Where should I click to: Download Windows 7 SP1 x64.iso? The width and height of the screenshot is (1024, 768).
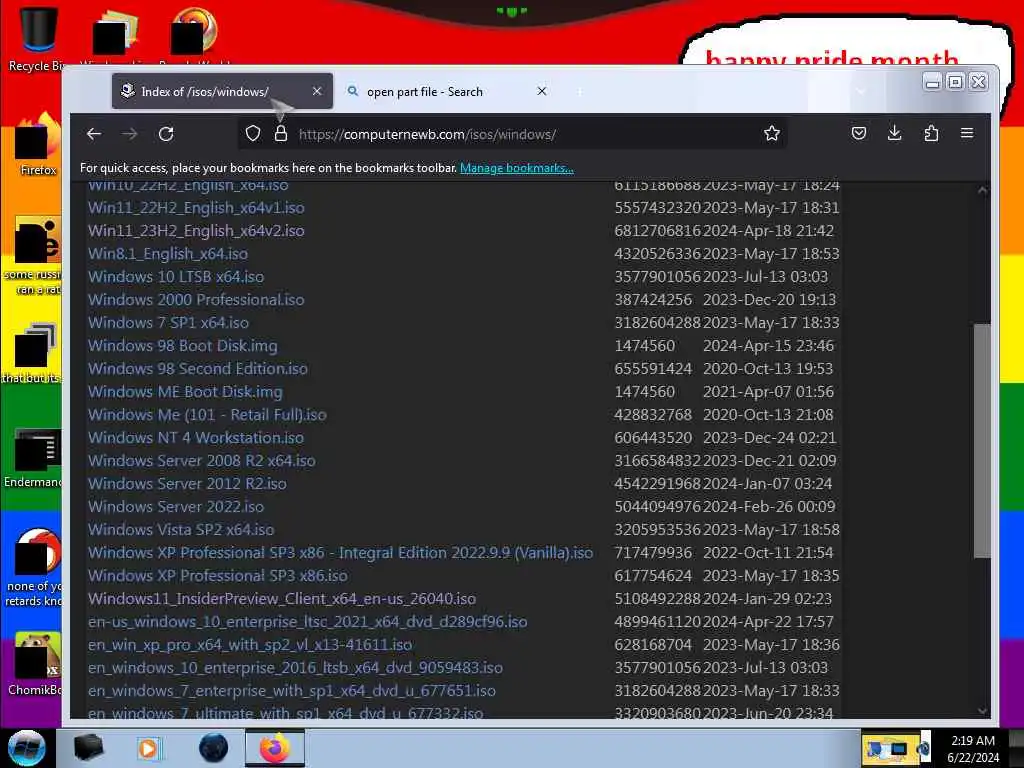168,323
